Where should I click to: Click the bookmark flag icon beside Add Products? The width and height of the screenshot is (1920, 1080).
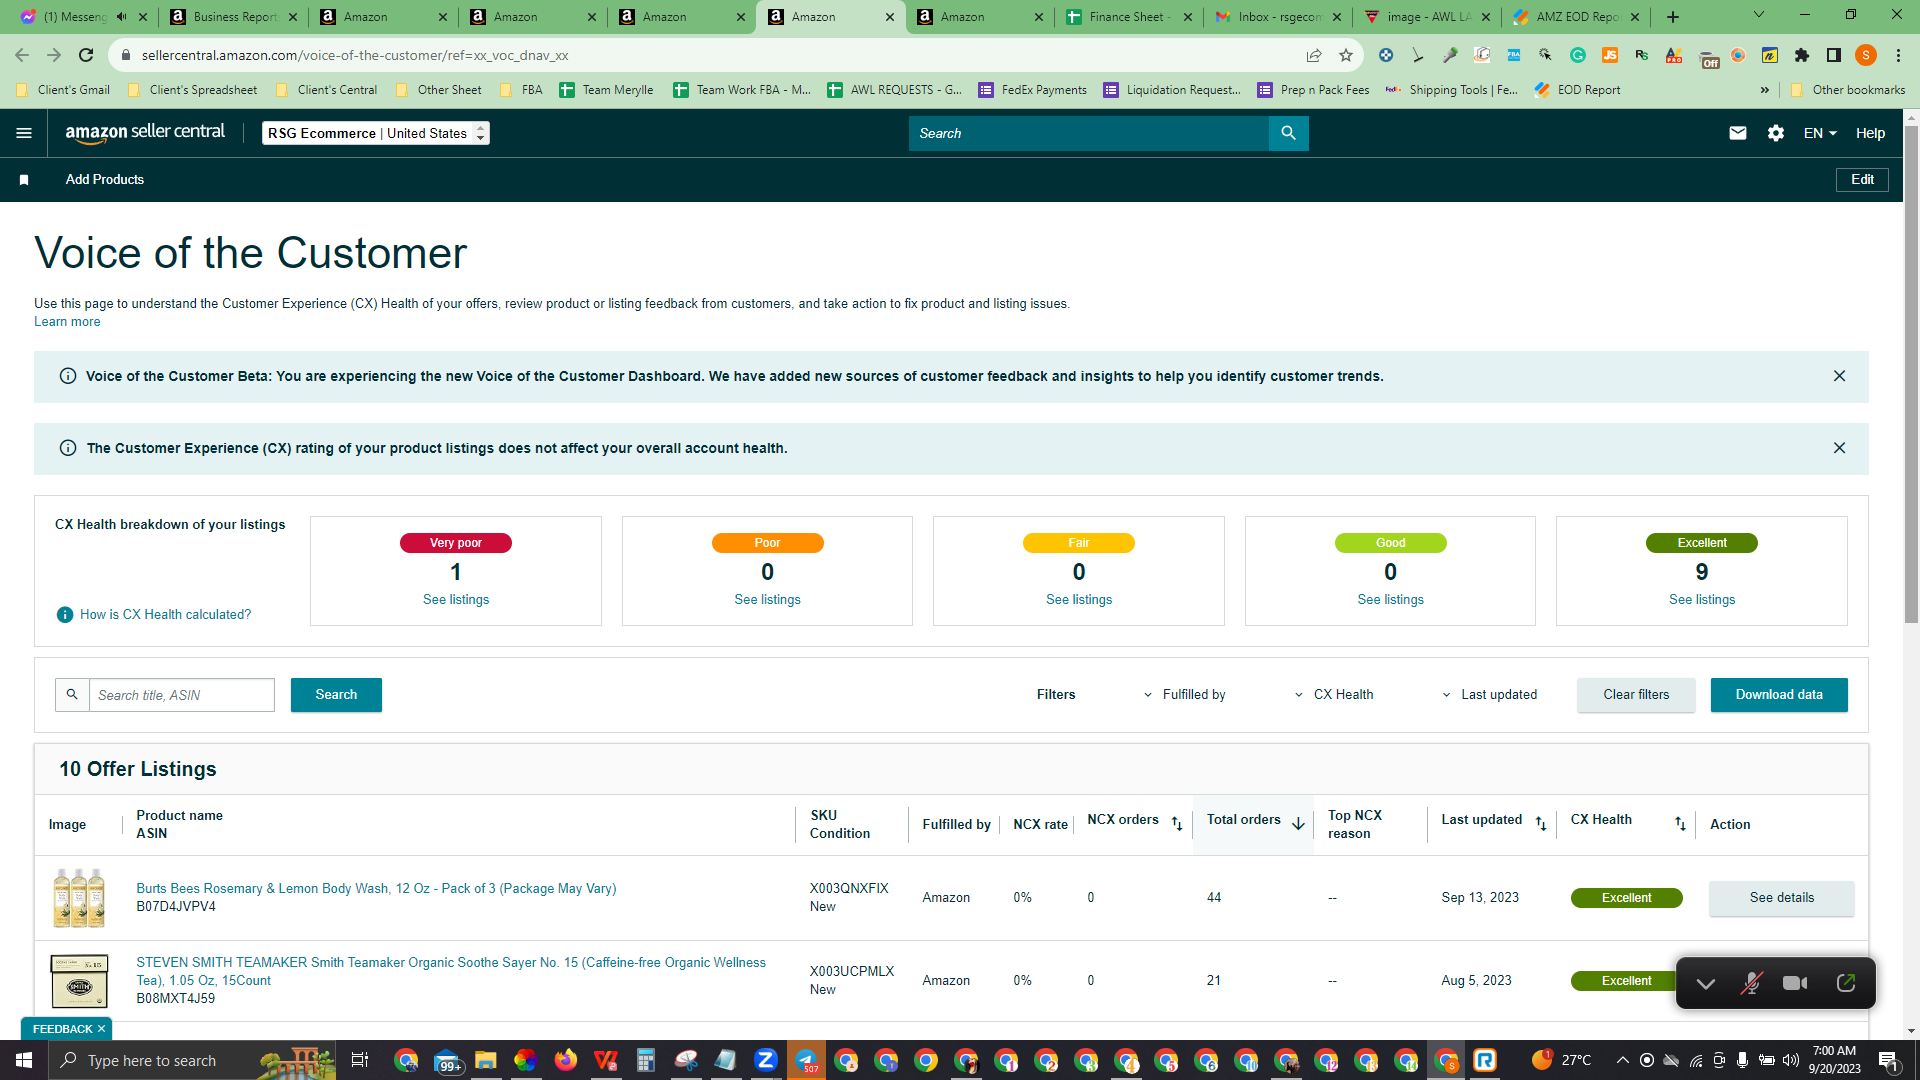click(24, 180)
